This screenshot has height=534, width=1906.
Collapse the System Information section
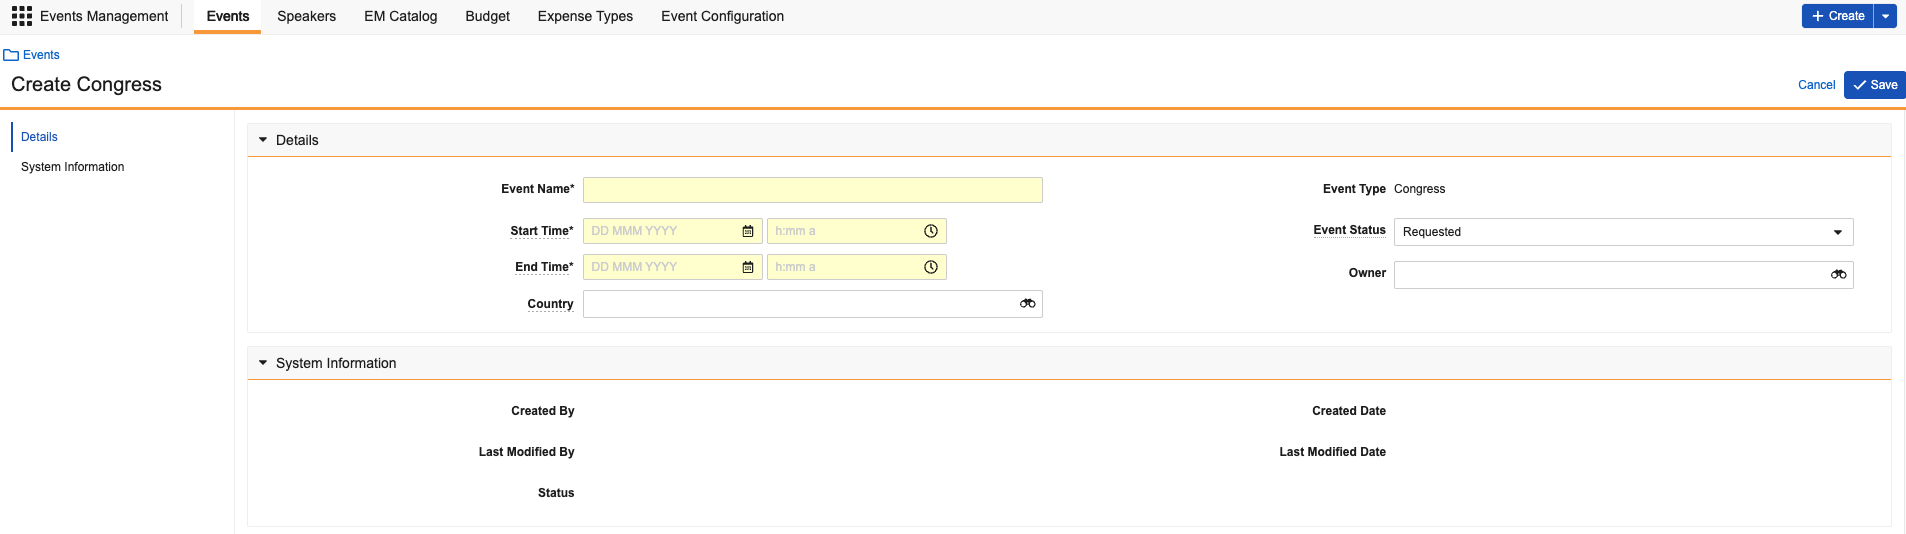263,363
